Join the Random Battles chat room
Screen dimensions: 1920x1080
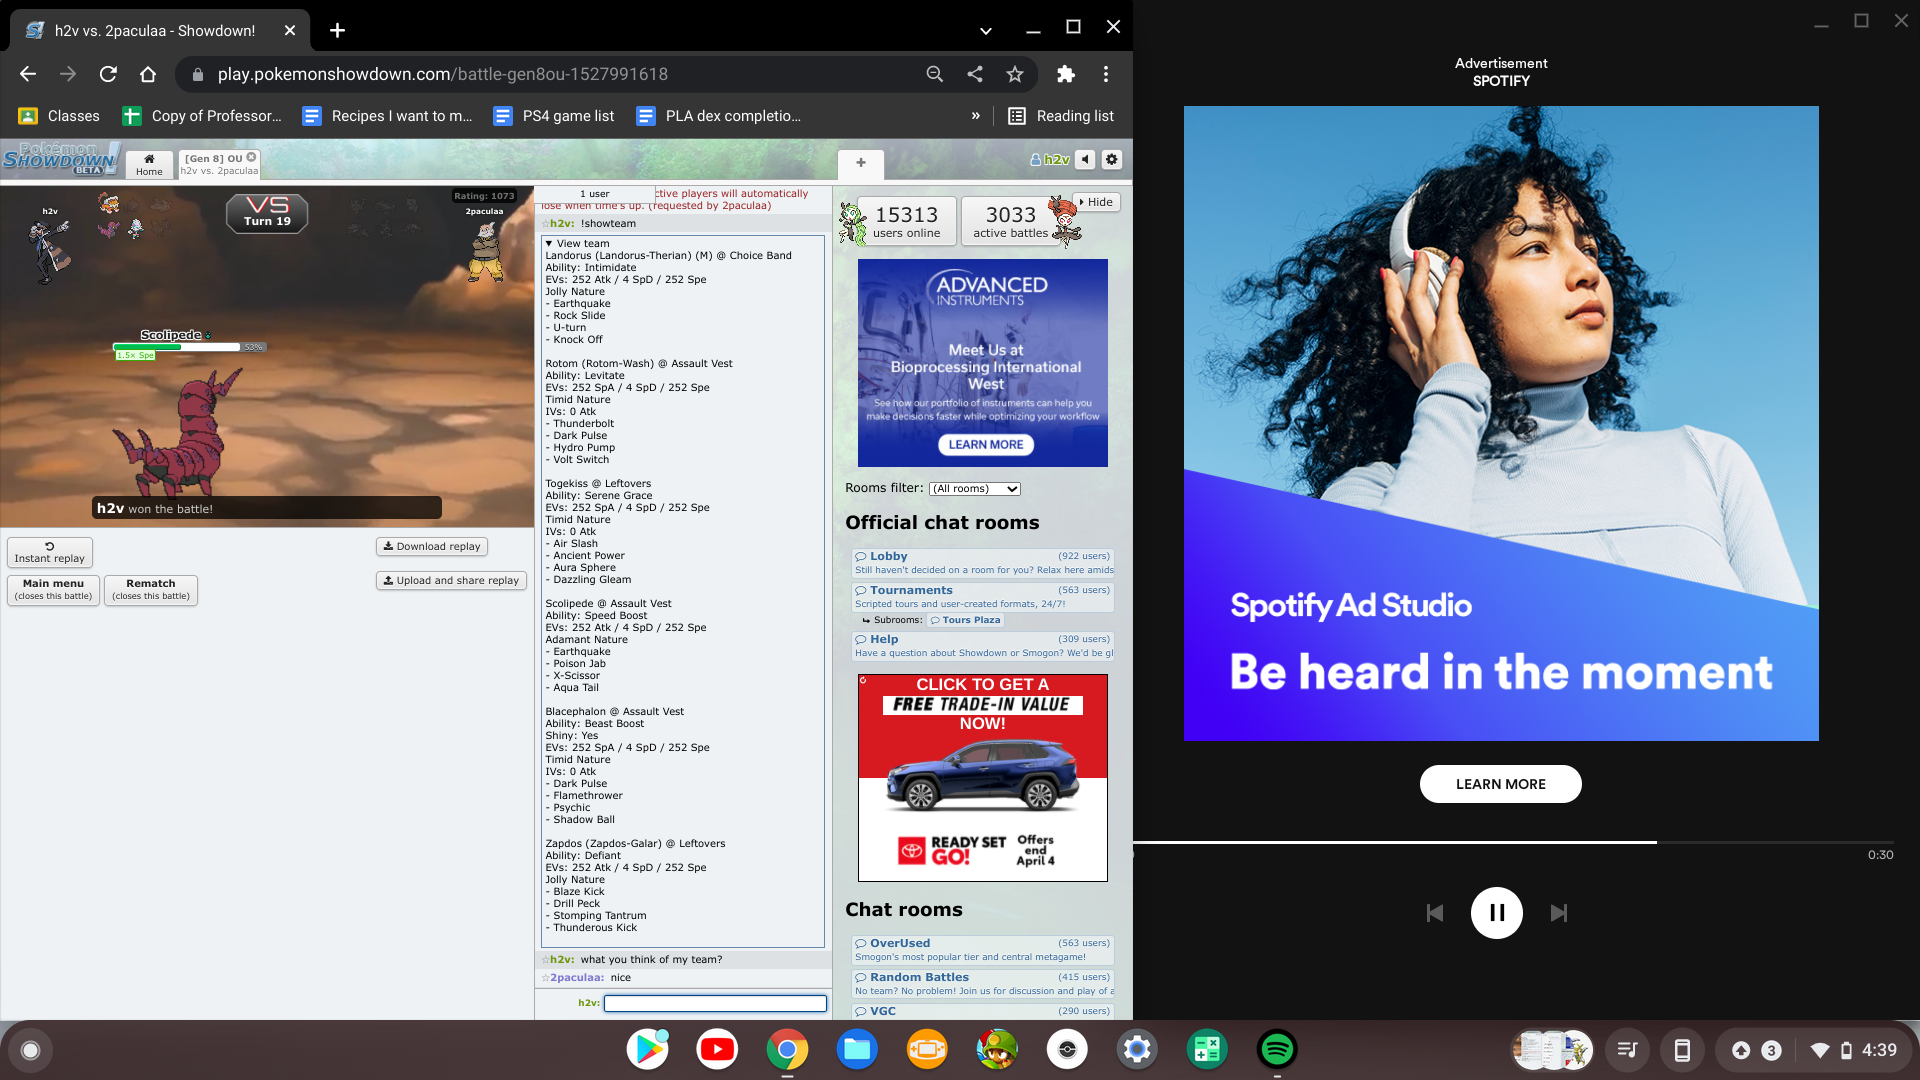pos(983,984)
